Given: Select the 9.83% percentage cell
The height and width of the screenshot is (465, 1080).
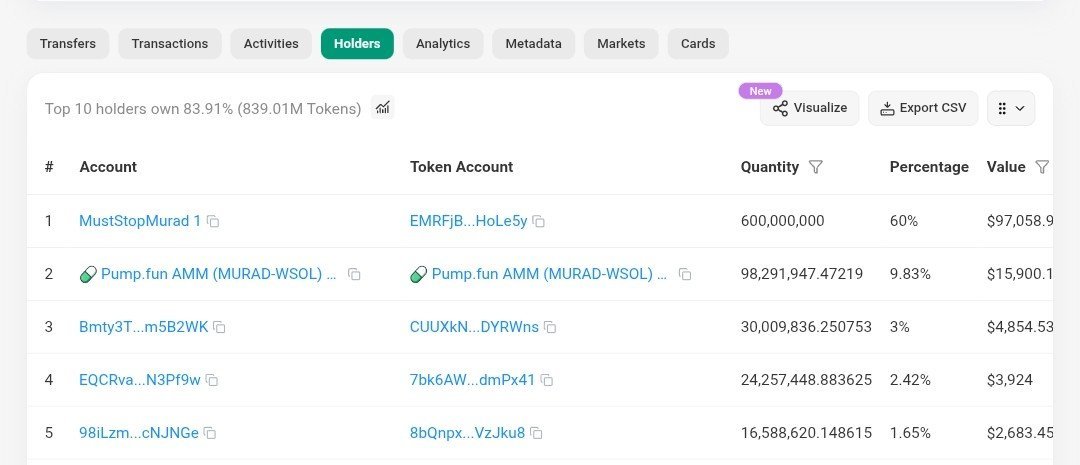Looking at the screenshot, I should [910, 274].
